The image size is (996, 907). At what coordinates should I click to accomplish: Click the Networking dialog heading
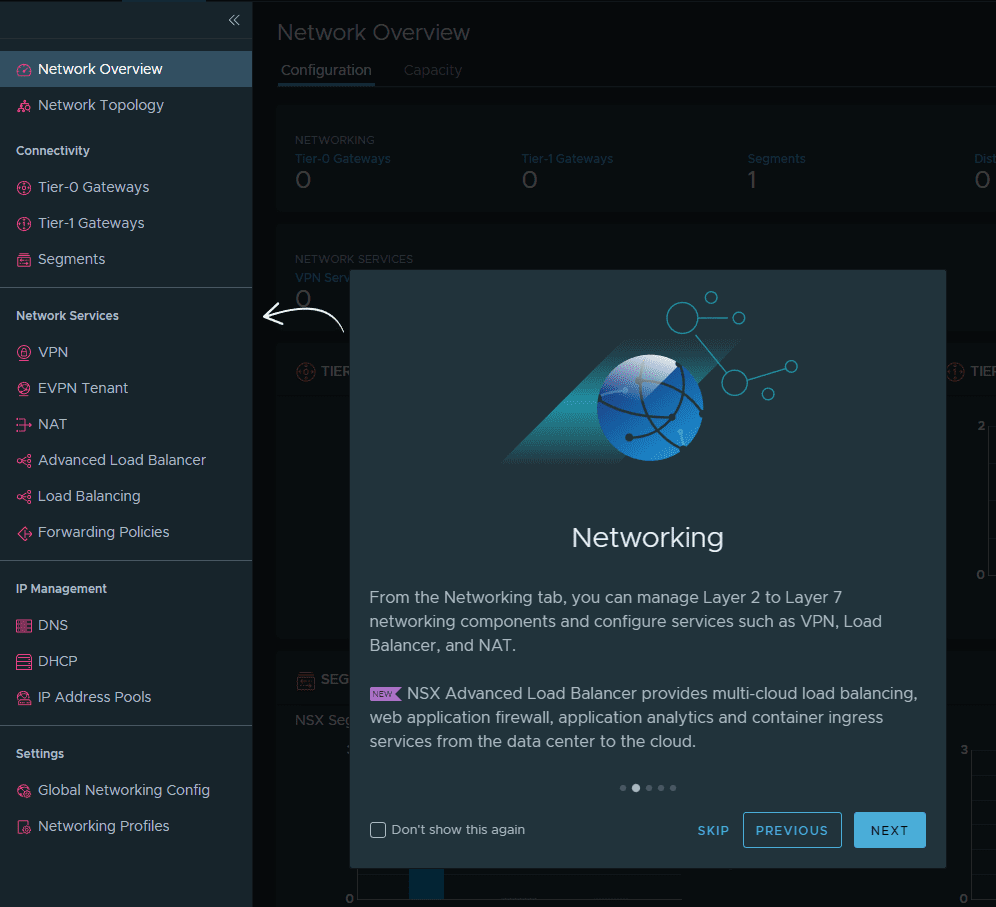647,538
